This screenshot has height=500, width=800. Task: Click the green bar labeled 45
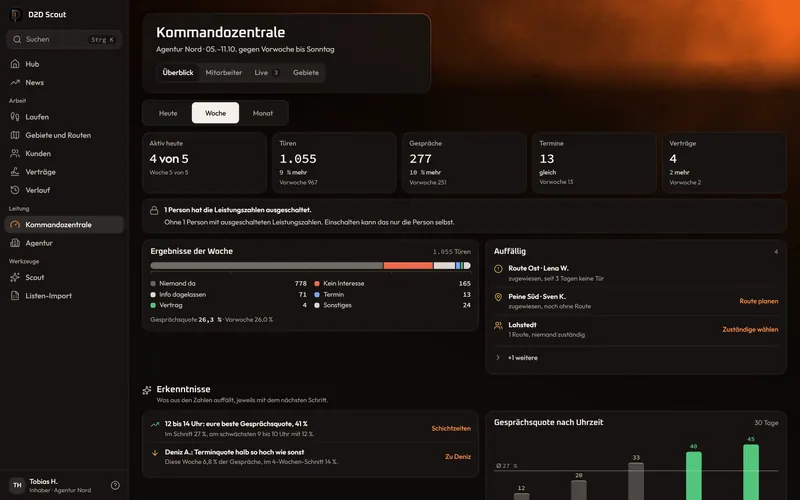point(751,472)
